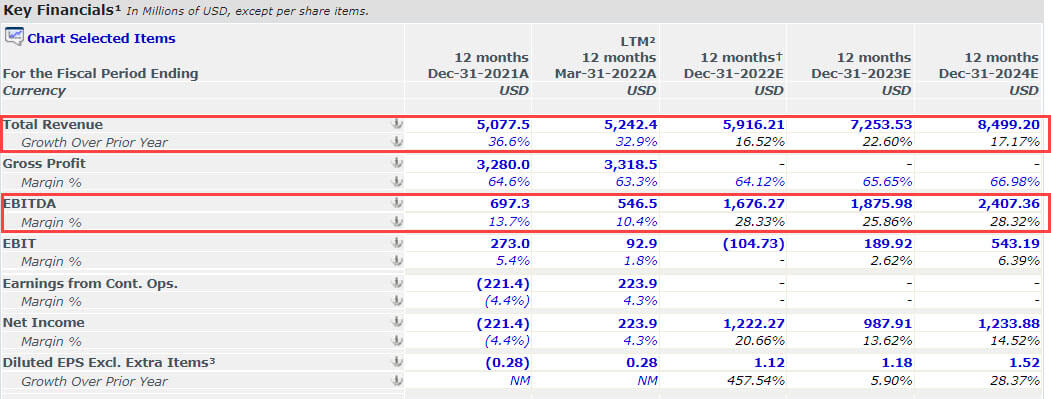Click the chart icon for EBITDA Margin %
Image resolution: width=1051 pixels, height=399 pixels.
point(397,221)
